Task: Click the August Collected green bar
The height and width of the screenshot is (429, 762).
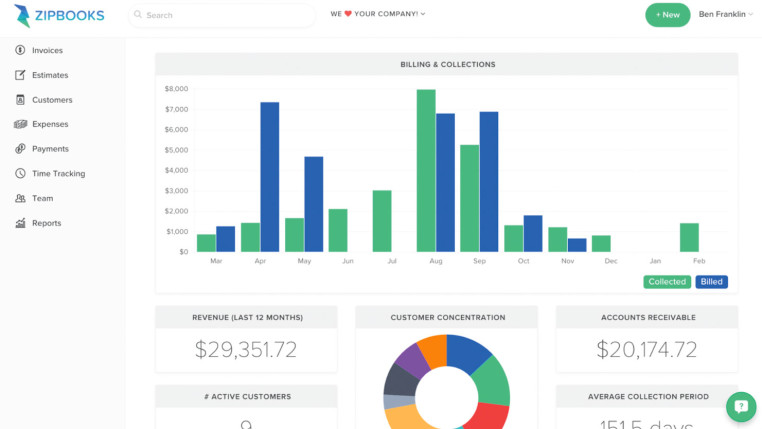Action: [x=426, y=170]
